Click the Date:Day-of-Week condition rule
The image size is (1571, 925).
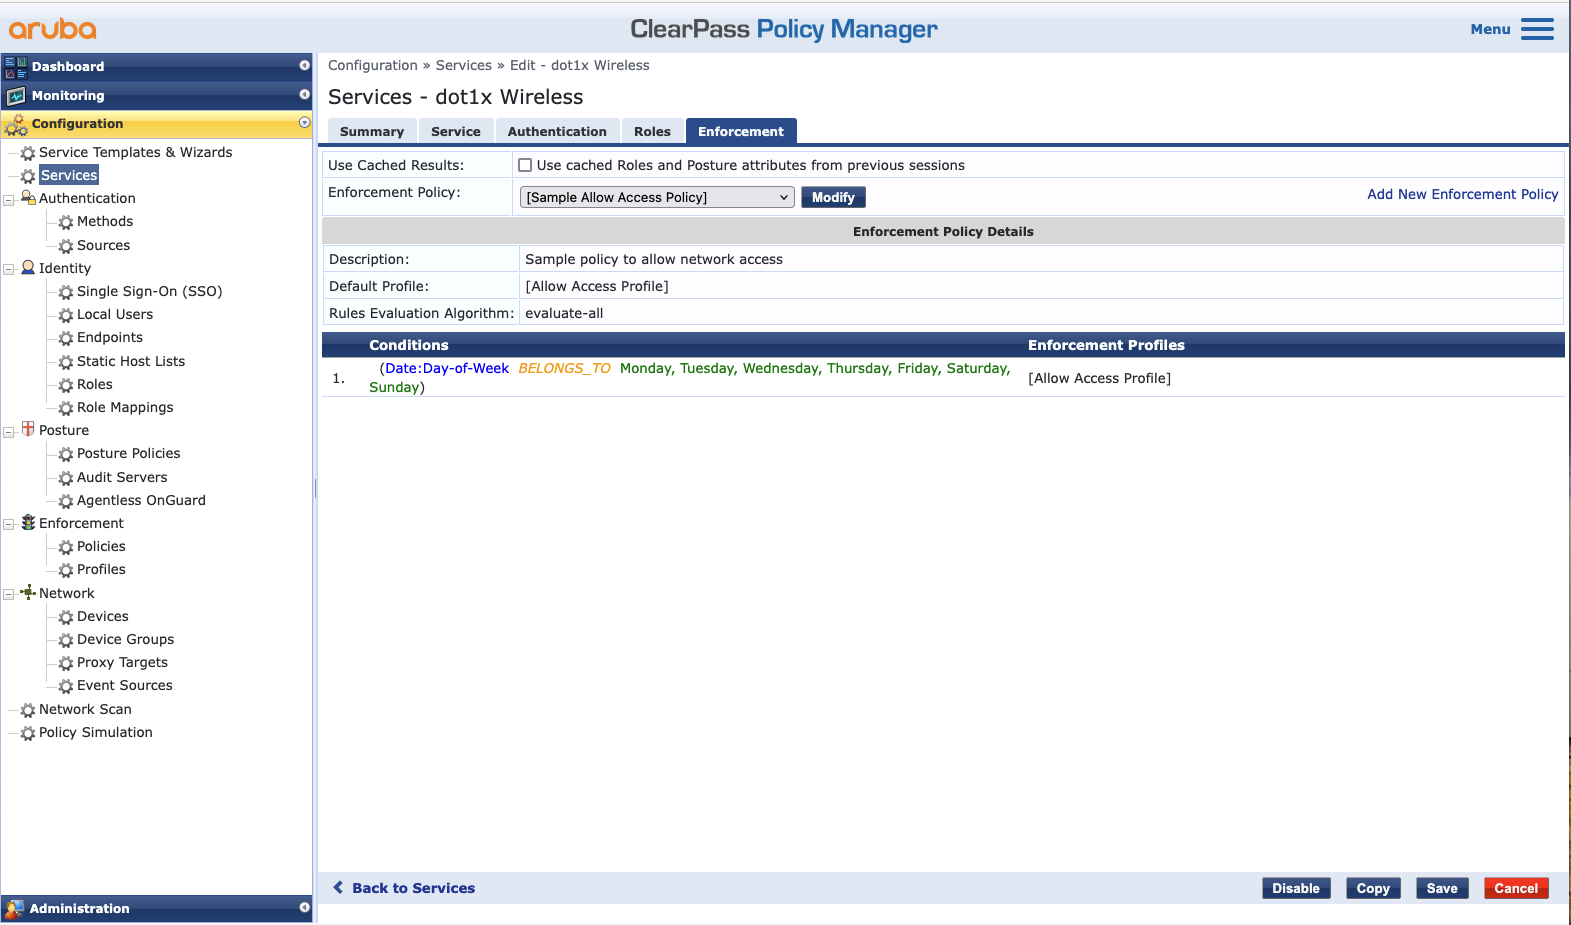(x=690, y=378)
